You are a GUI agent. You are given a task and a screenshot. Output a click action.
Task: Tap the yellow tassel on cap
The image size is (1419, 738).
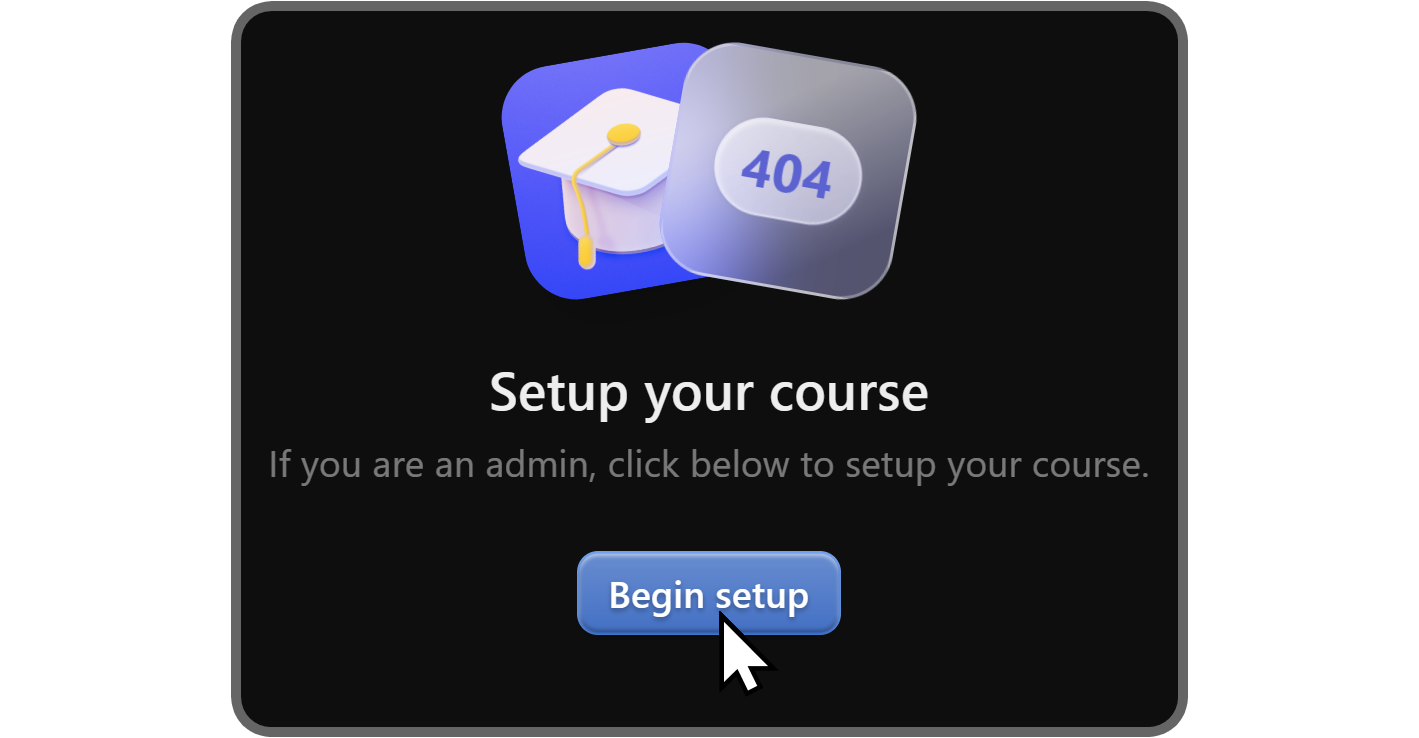585,205
